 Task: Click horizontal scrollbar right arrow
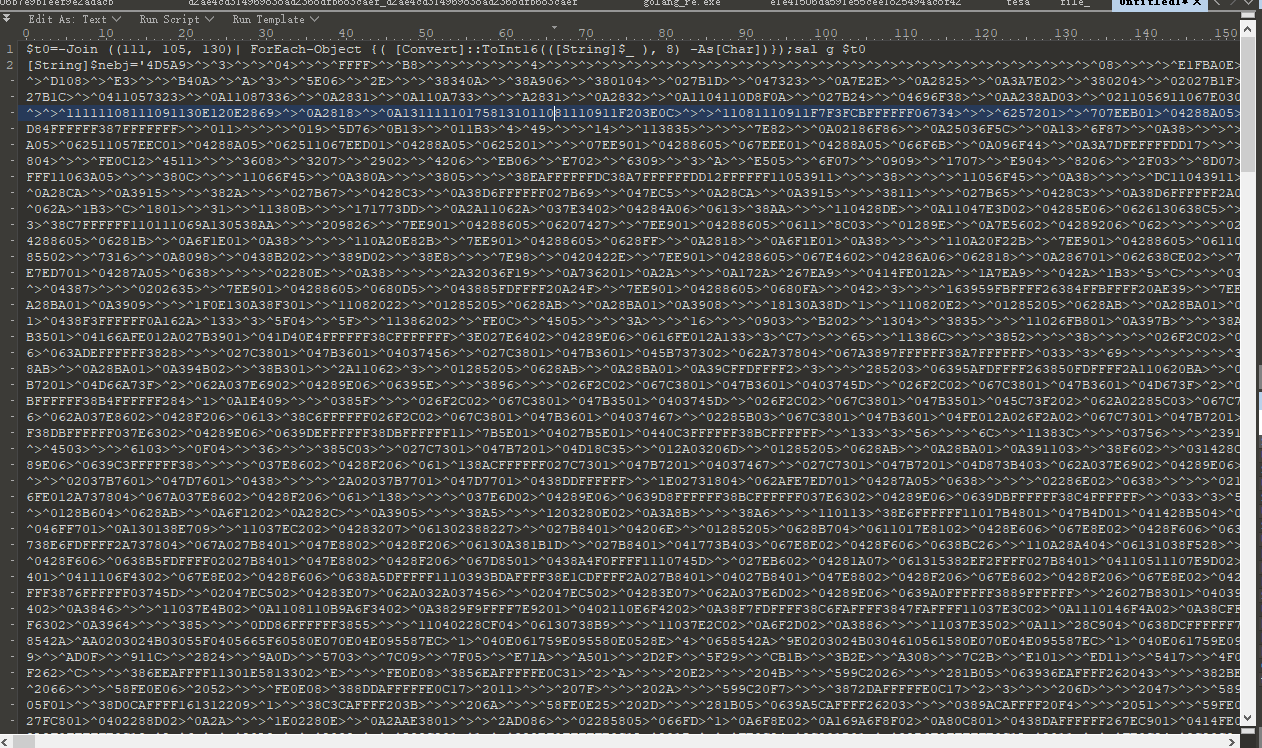tap(1233, 741)
